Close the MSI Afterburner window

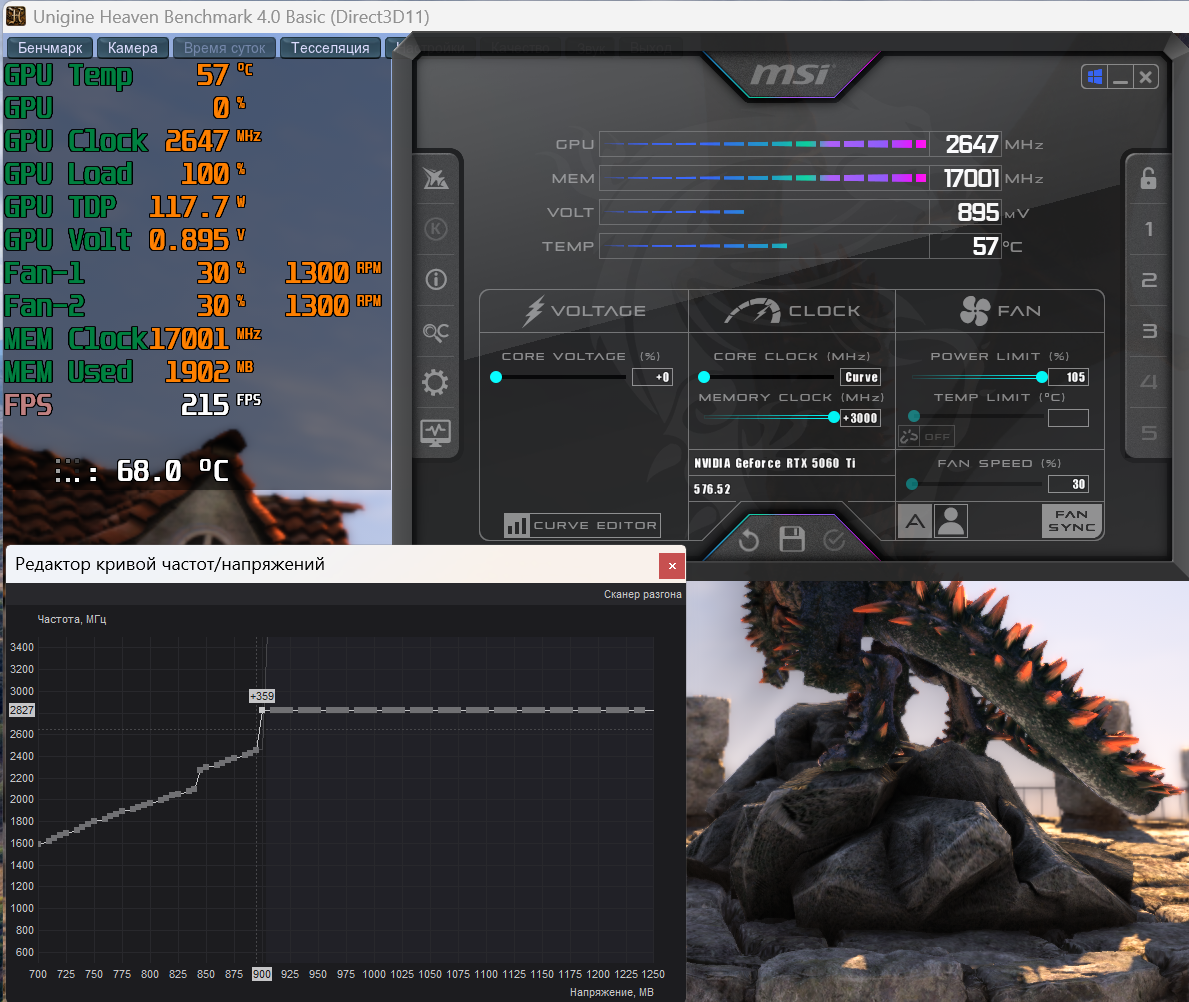pos(1146,77)
